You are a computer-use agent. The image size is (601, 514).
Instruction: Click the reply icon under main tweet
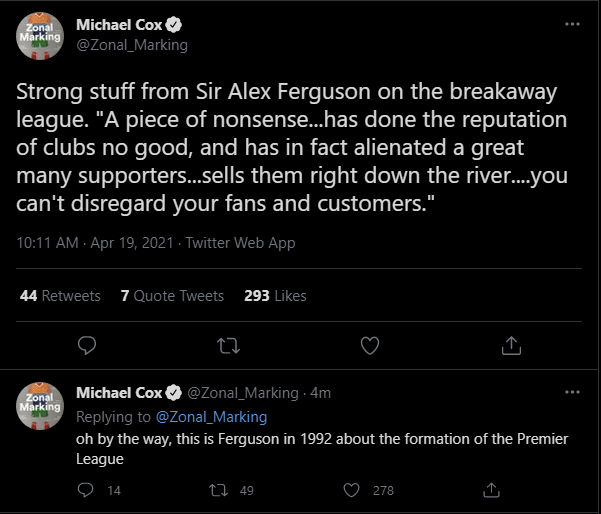tap(87, 345)
